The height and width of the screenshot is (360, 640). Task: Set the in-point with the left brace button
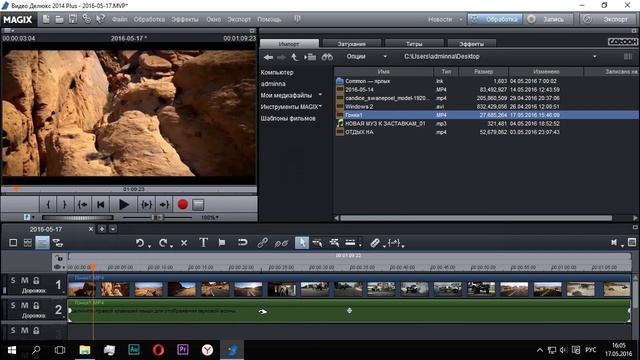pos(48,204)
